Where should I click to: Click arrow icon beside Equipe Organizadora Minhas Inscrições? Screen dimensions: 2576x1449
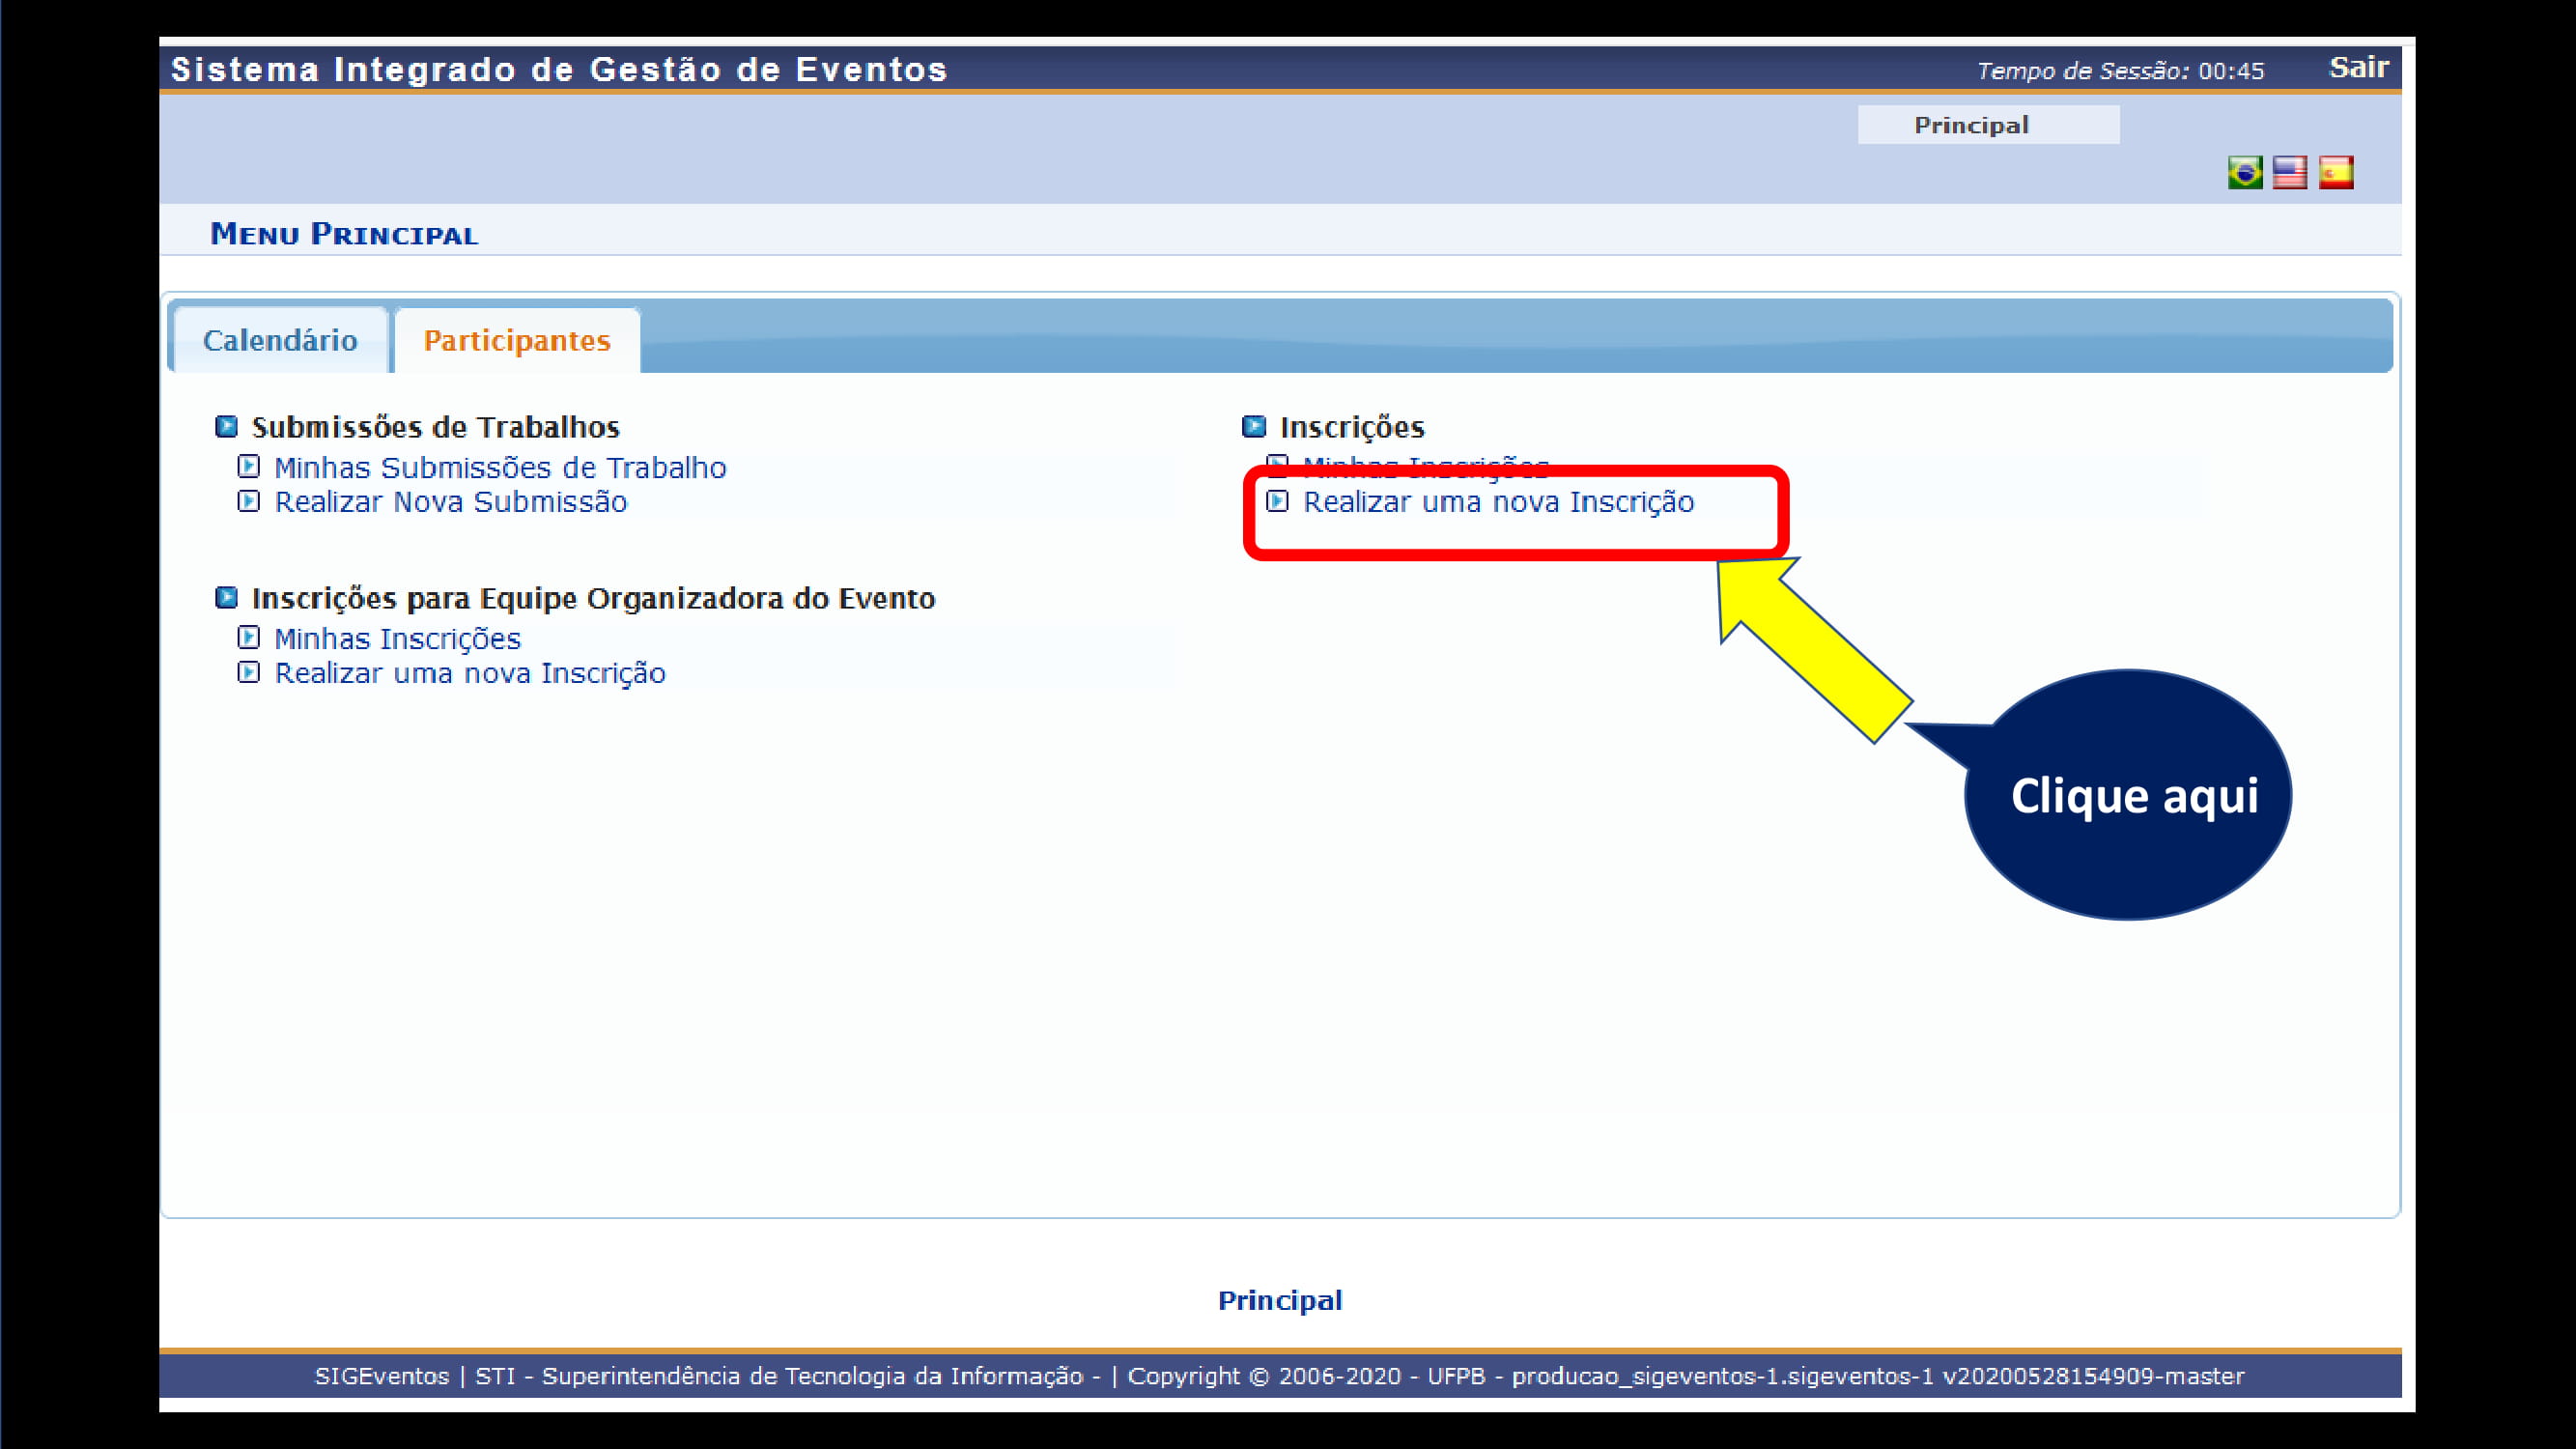249,638
